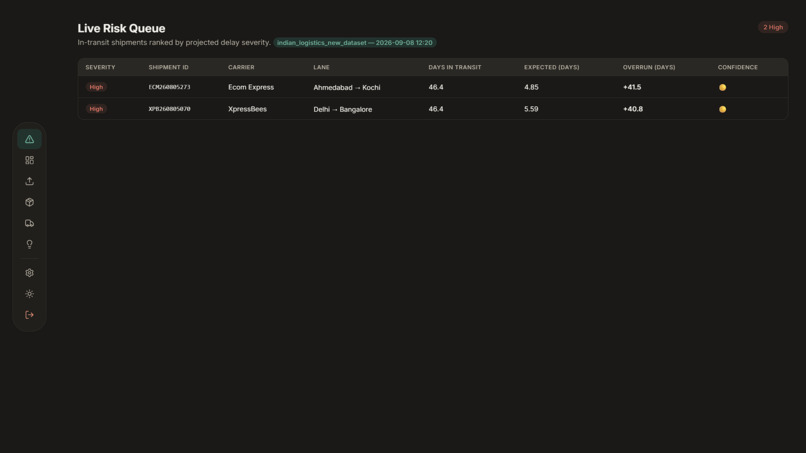
Task: Sort by the CARRIER column header
Action: click(241, 67)
